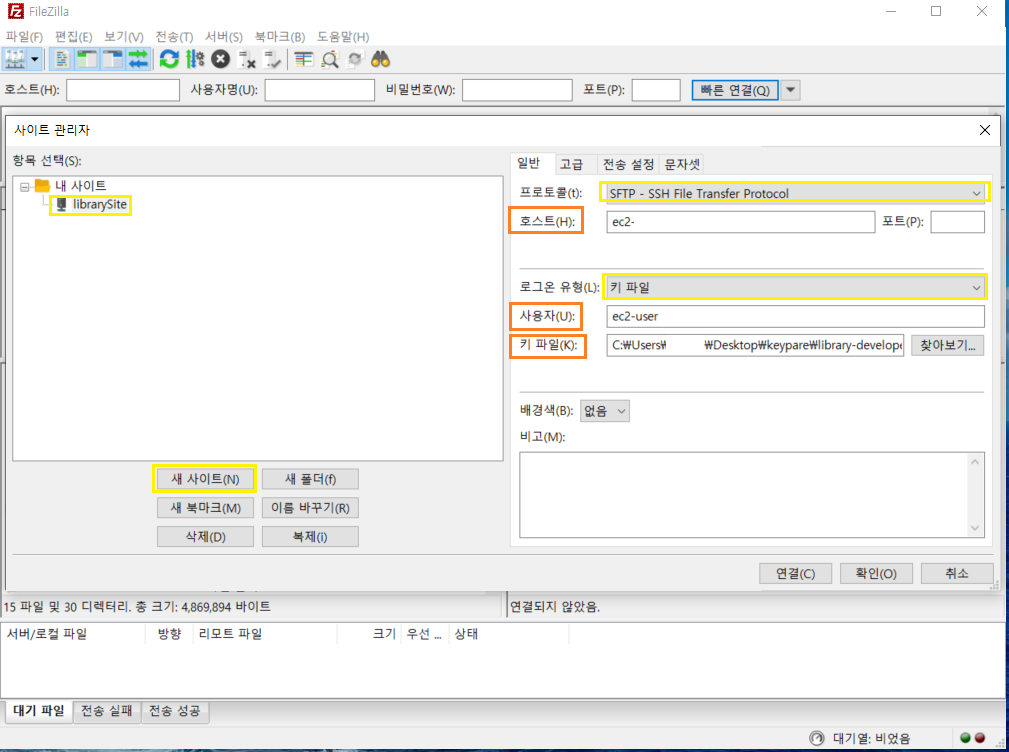
Task: Click the binoculars file search icon
Action: pyautogui.click(x=380, y=60)
